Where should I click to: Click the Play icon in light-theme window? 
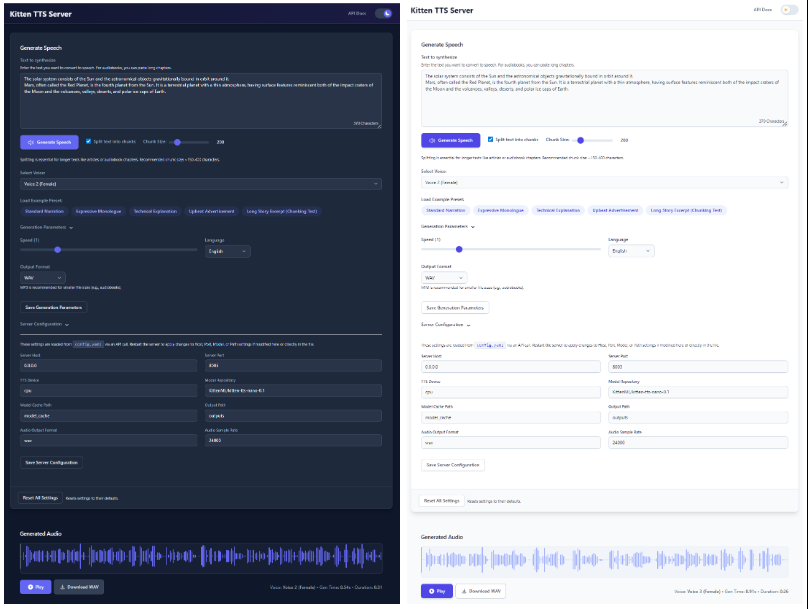tap(431, 591)
